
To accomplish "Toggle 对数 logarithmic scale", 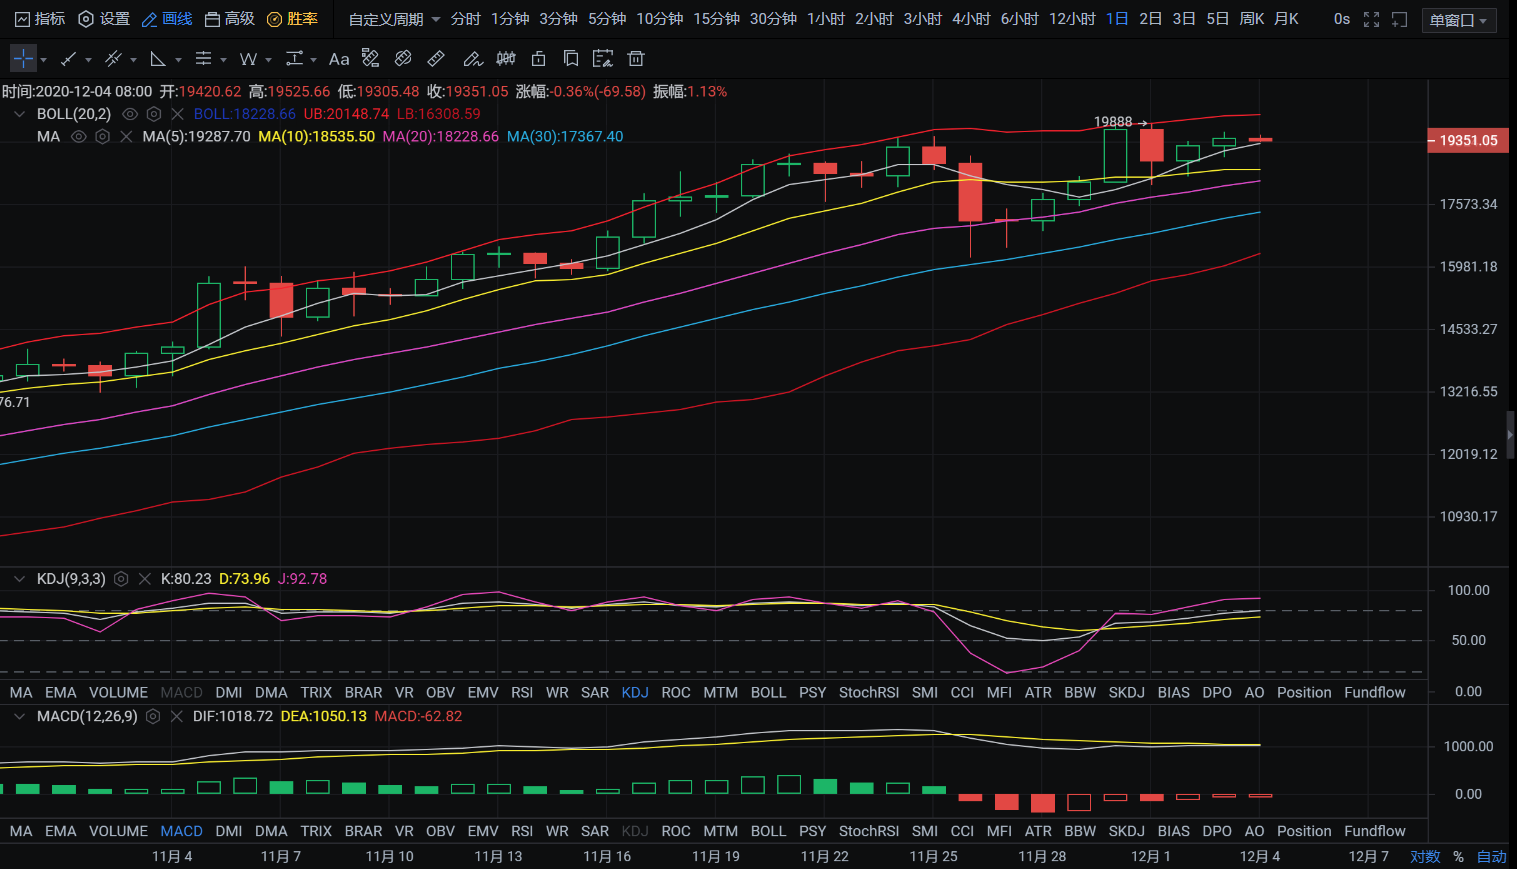I will tap(1425, 857).
